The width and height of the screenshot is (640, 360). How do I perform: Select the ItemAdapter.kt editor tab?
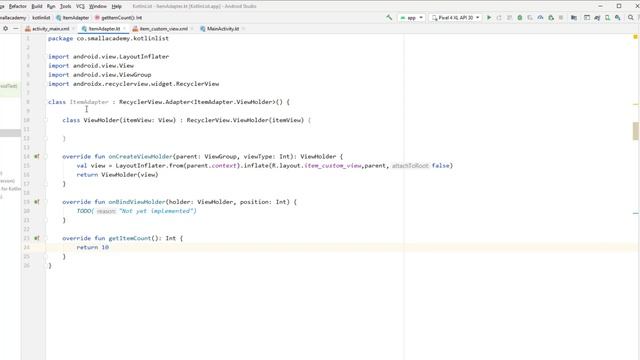(104, 29)
